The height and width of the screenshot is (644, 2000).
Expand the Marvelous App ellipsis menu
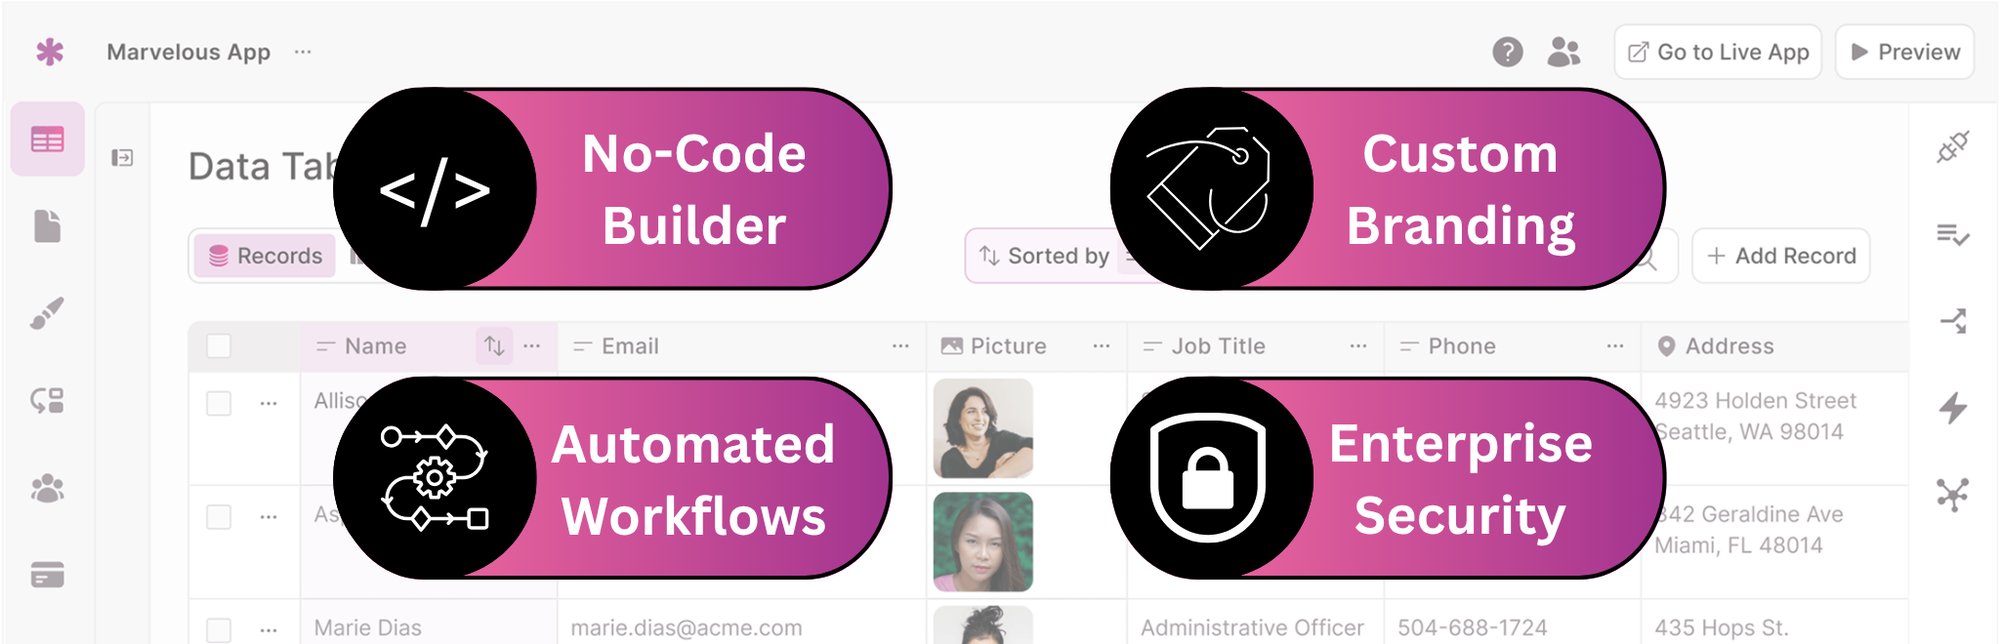[303, 52]
